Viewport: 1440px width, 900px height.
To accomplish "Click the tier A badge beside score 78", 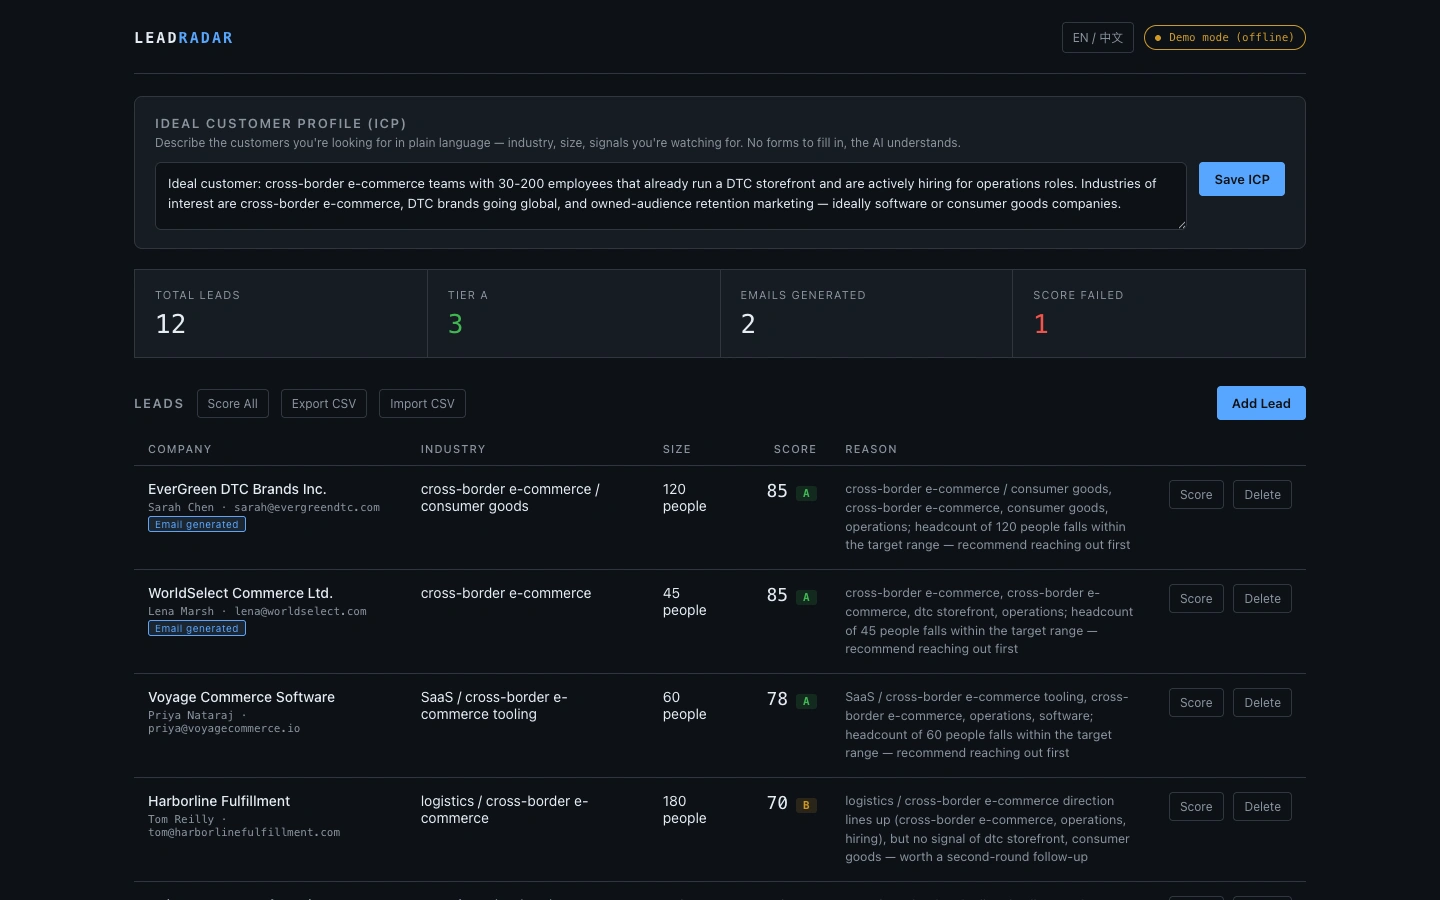I will click(806, 701).
